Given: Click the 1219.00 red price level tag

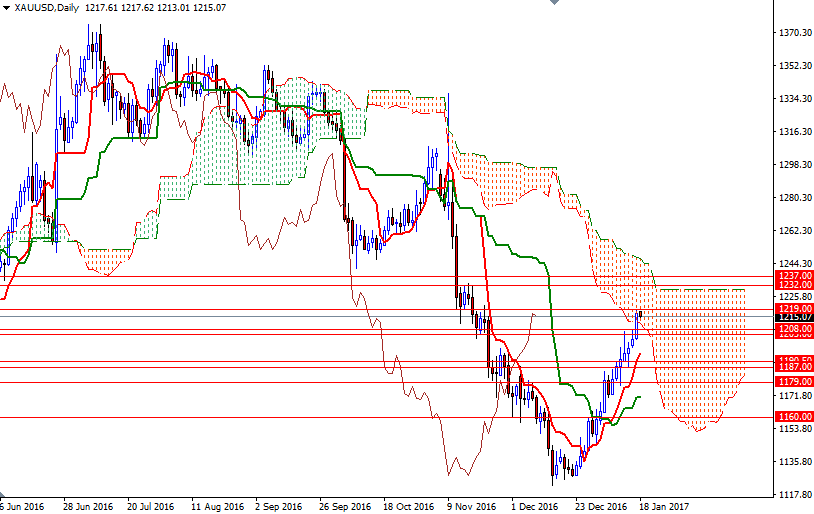Looking at the screenshot, I should pyautogui.click(x=793, y=309).
